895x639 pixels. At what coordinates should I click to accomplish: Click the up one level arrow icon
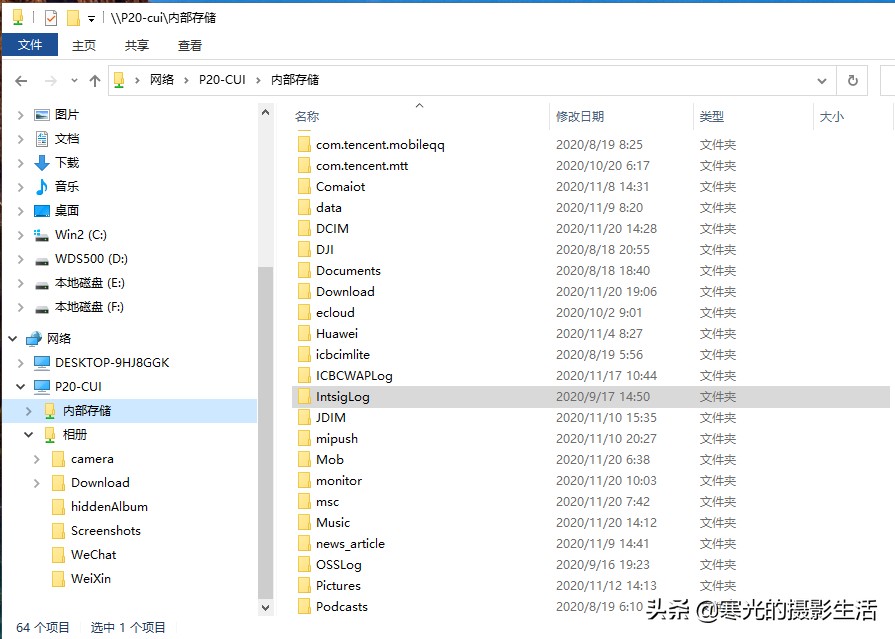(94, 80)
